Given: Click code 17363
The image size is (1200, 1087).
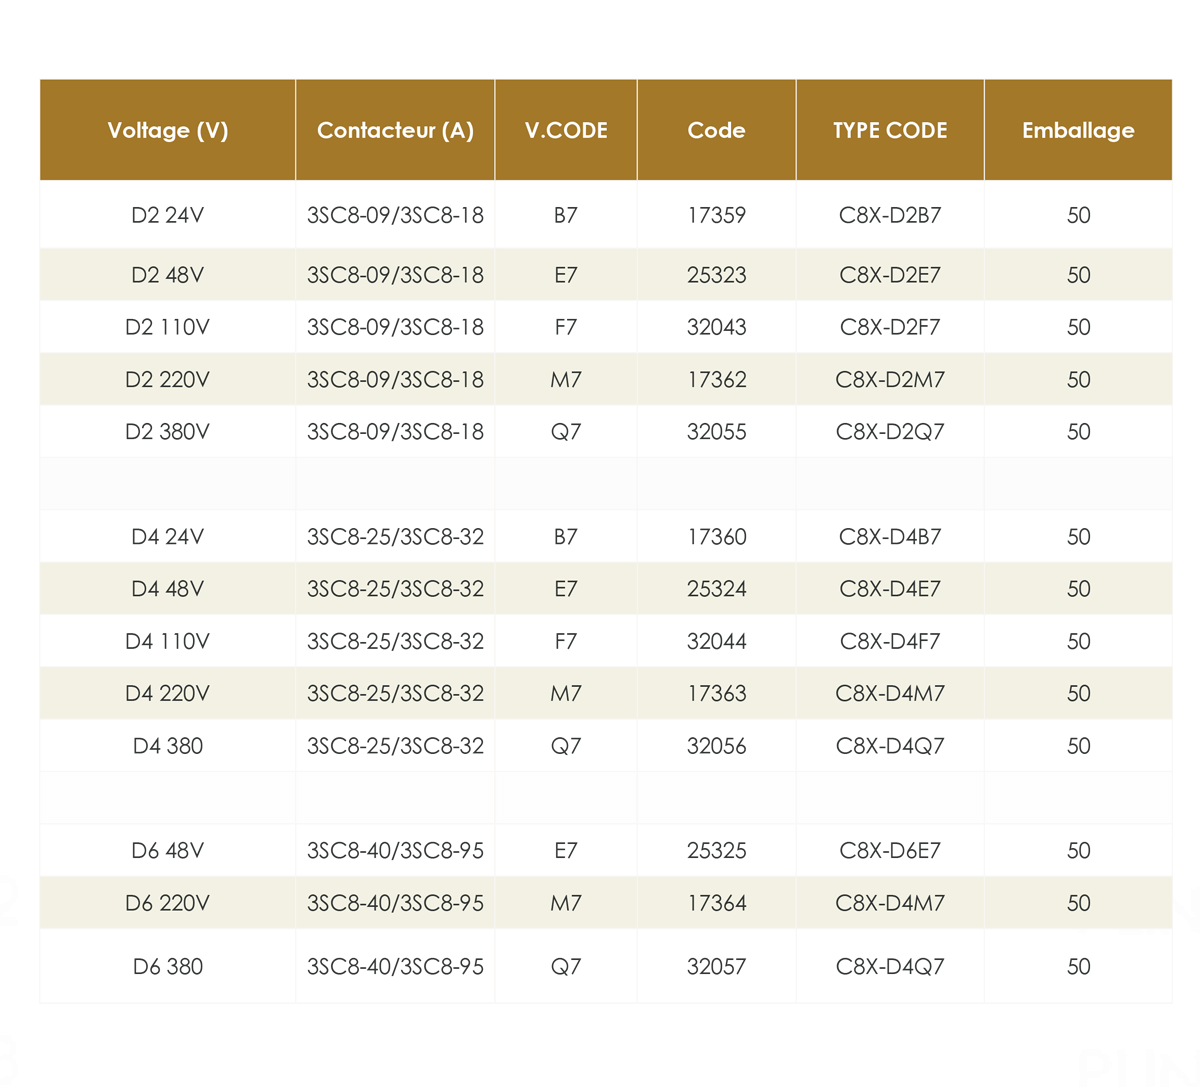Looking at the screenshot, I should [x=716, y=694].
